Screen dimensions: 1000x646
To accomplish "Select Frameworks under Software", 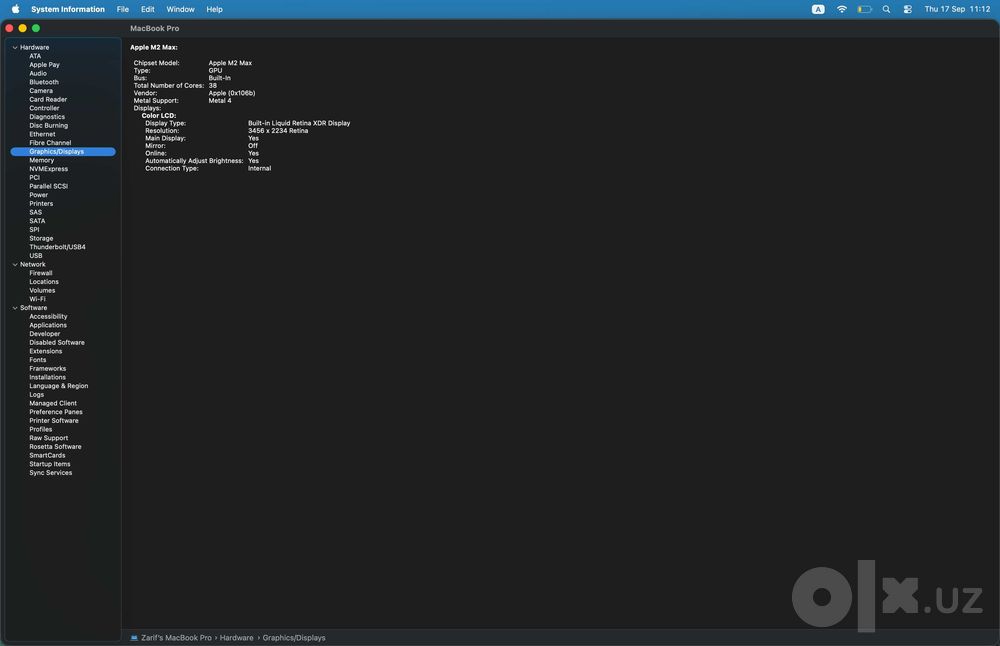I will tap(47, 369).
